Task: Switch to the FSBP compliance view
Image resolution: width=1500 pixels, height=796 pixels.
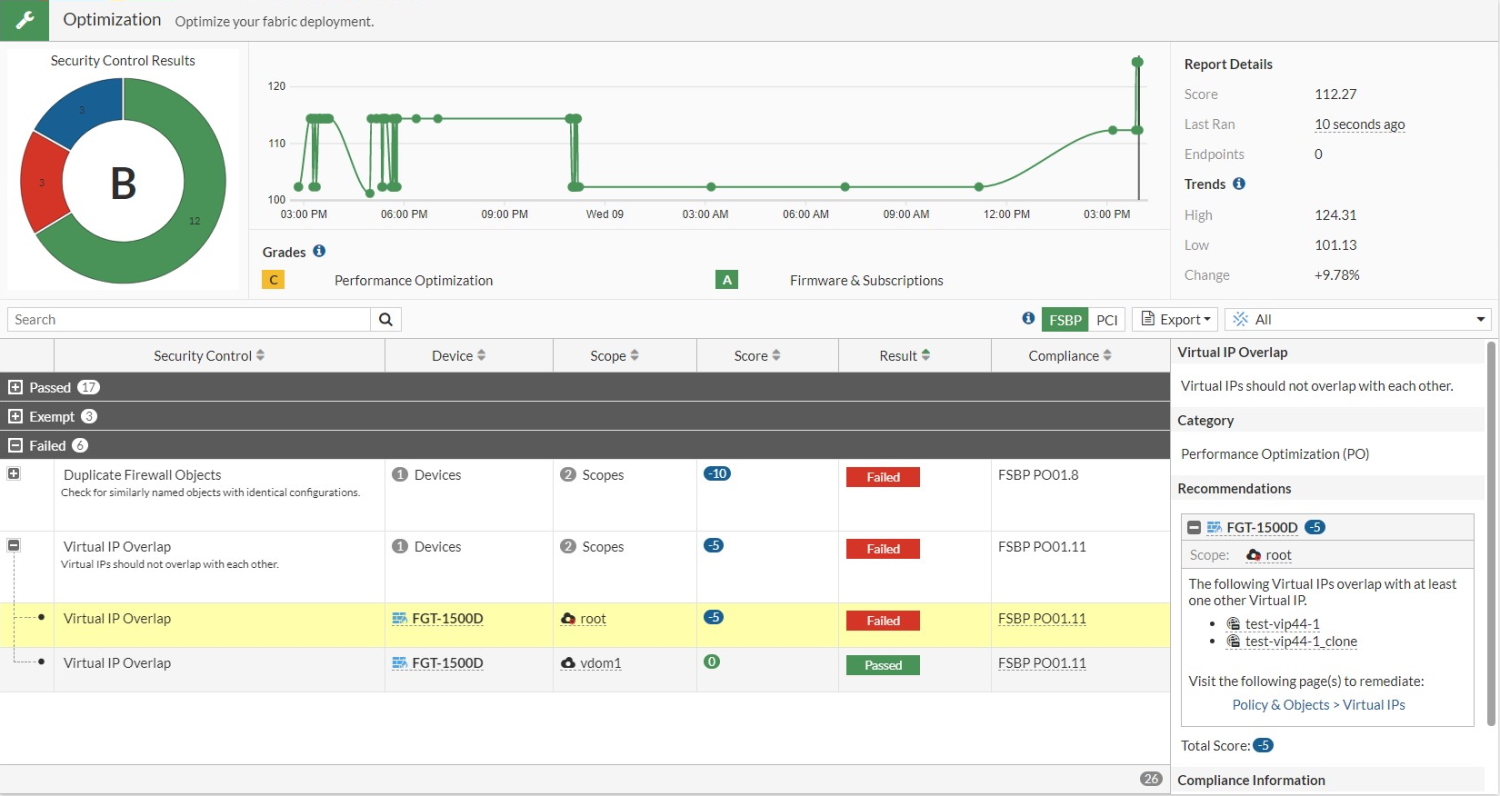Action: pyautogui.click(x=1064, y=320)
